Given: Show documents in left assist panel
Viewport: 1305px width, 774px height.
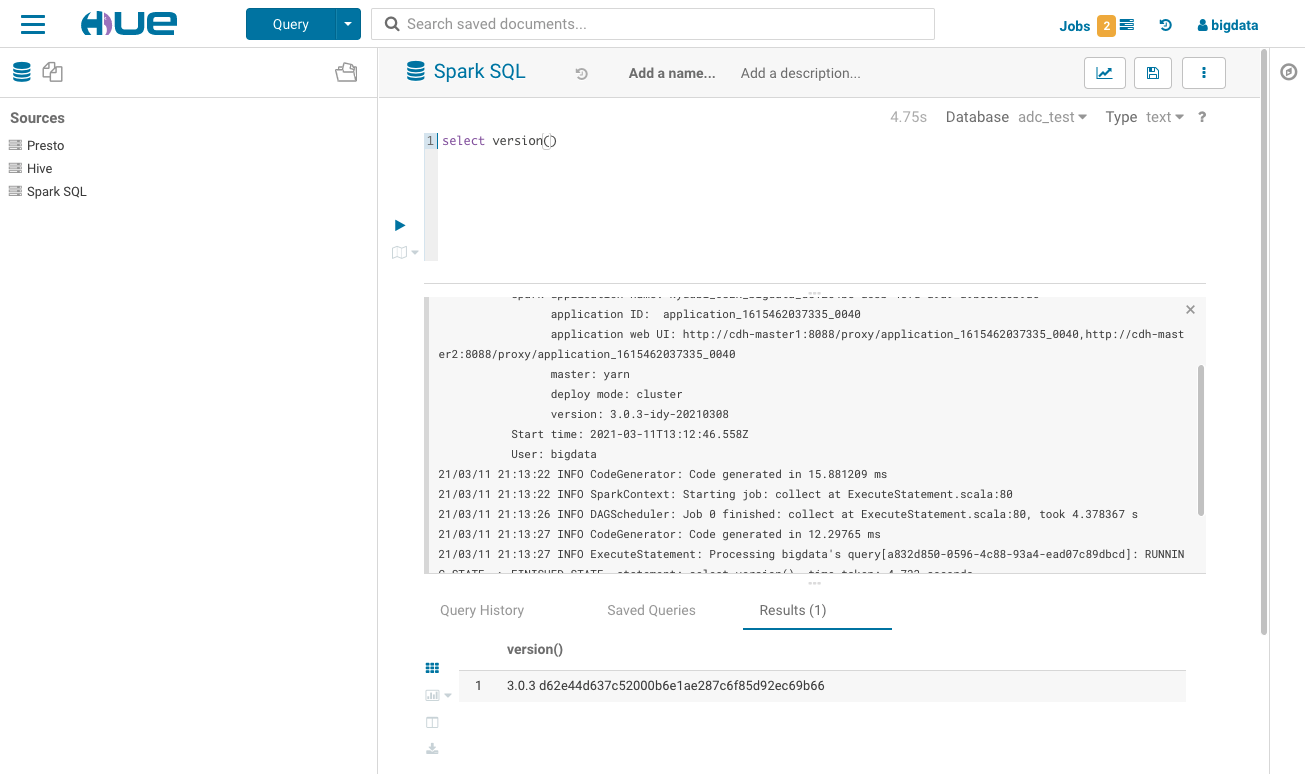Looking at the screenshot, I should pyautogui.click(x=53, y=72).
